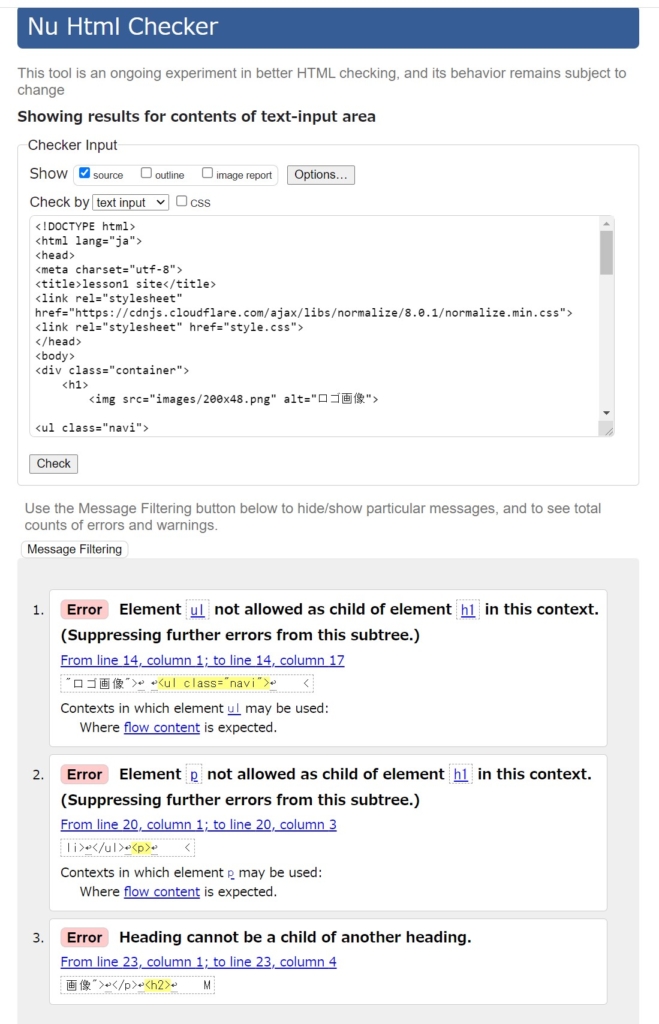Jump to line 23, column 1 source location
This screenshot has width=659, height=1024.
198,962
